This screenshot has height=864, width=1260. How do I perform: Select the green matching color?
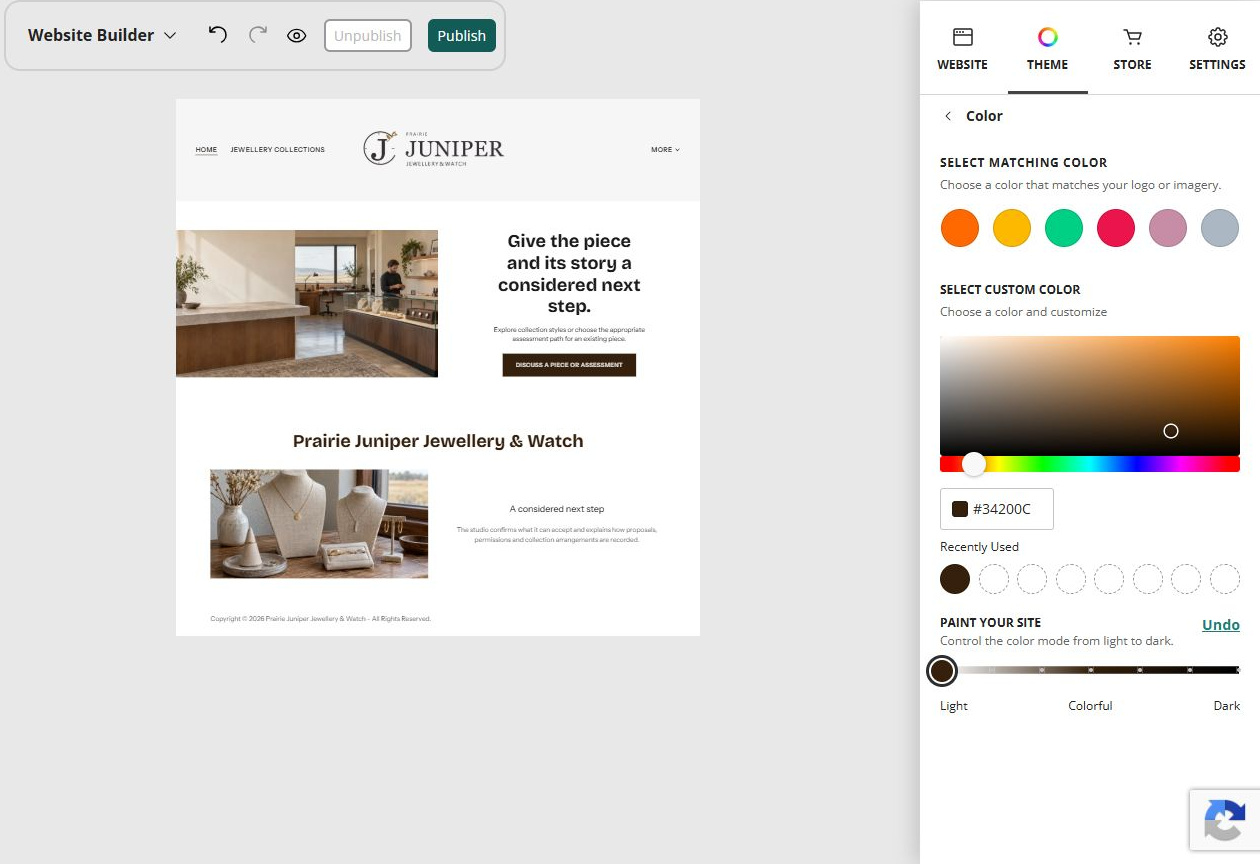(x=1064, y=228)
